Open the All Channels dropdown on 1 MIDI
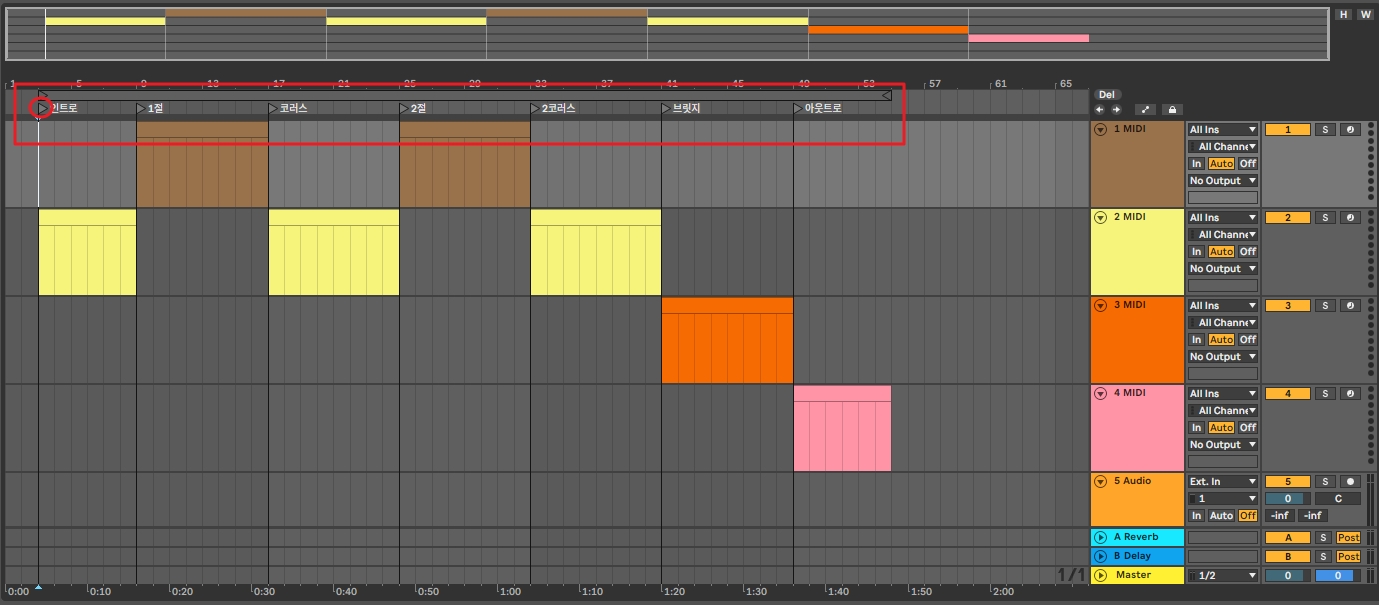The image size is (1379, 605). [x=1223, y=147]
